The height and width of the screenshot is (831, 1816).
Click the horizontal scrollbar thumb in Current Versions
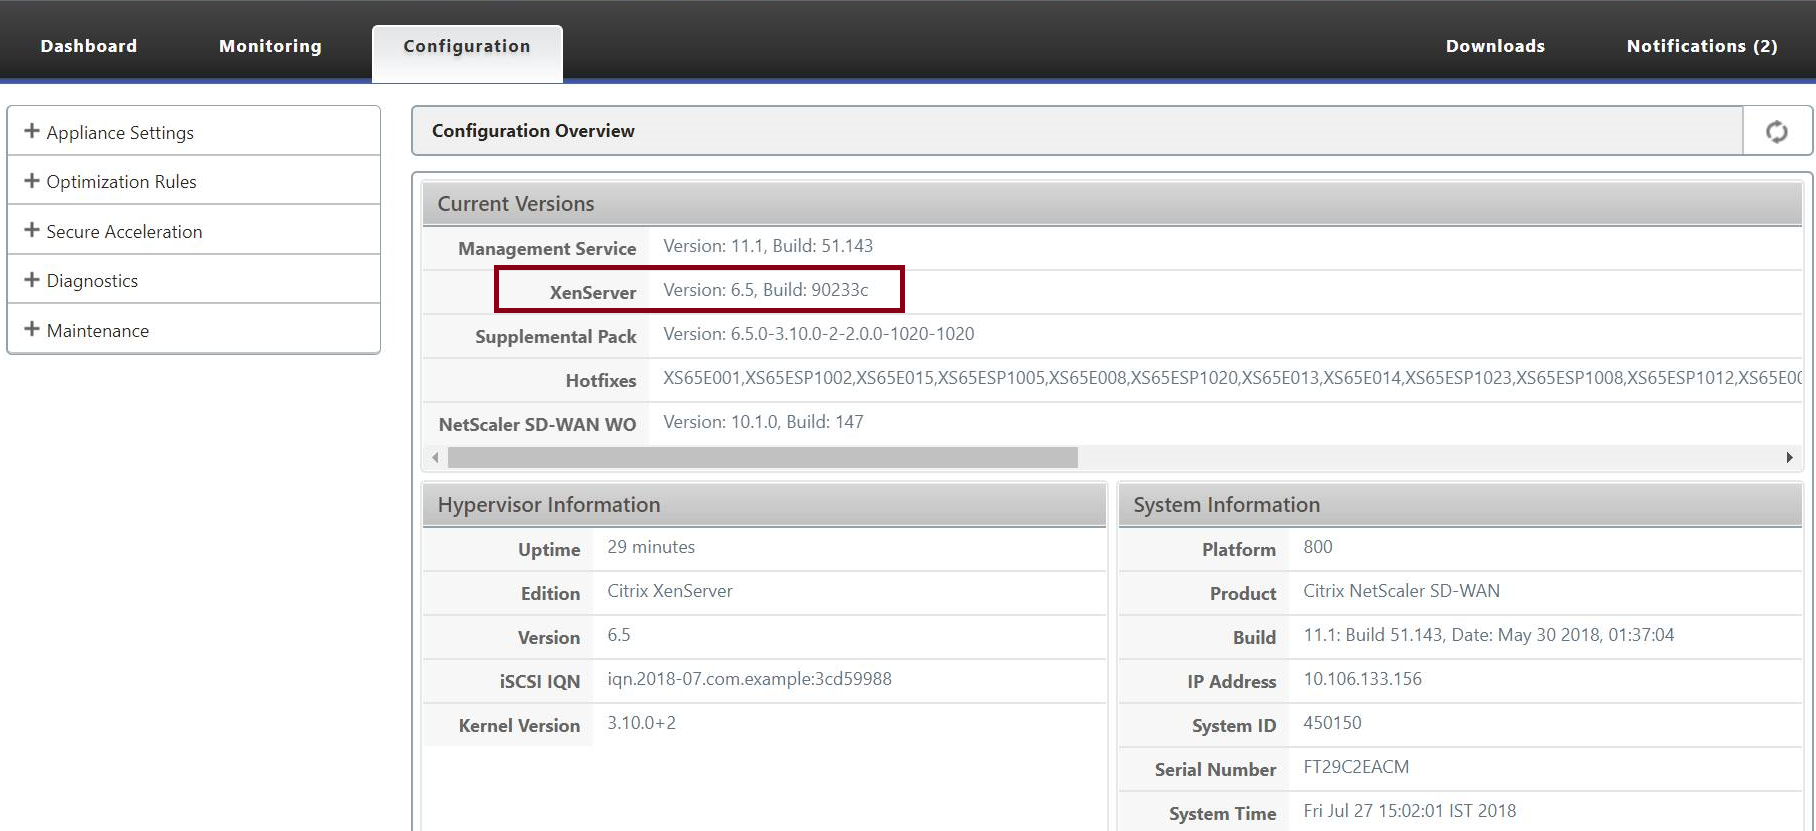click(x=763, y=457)
